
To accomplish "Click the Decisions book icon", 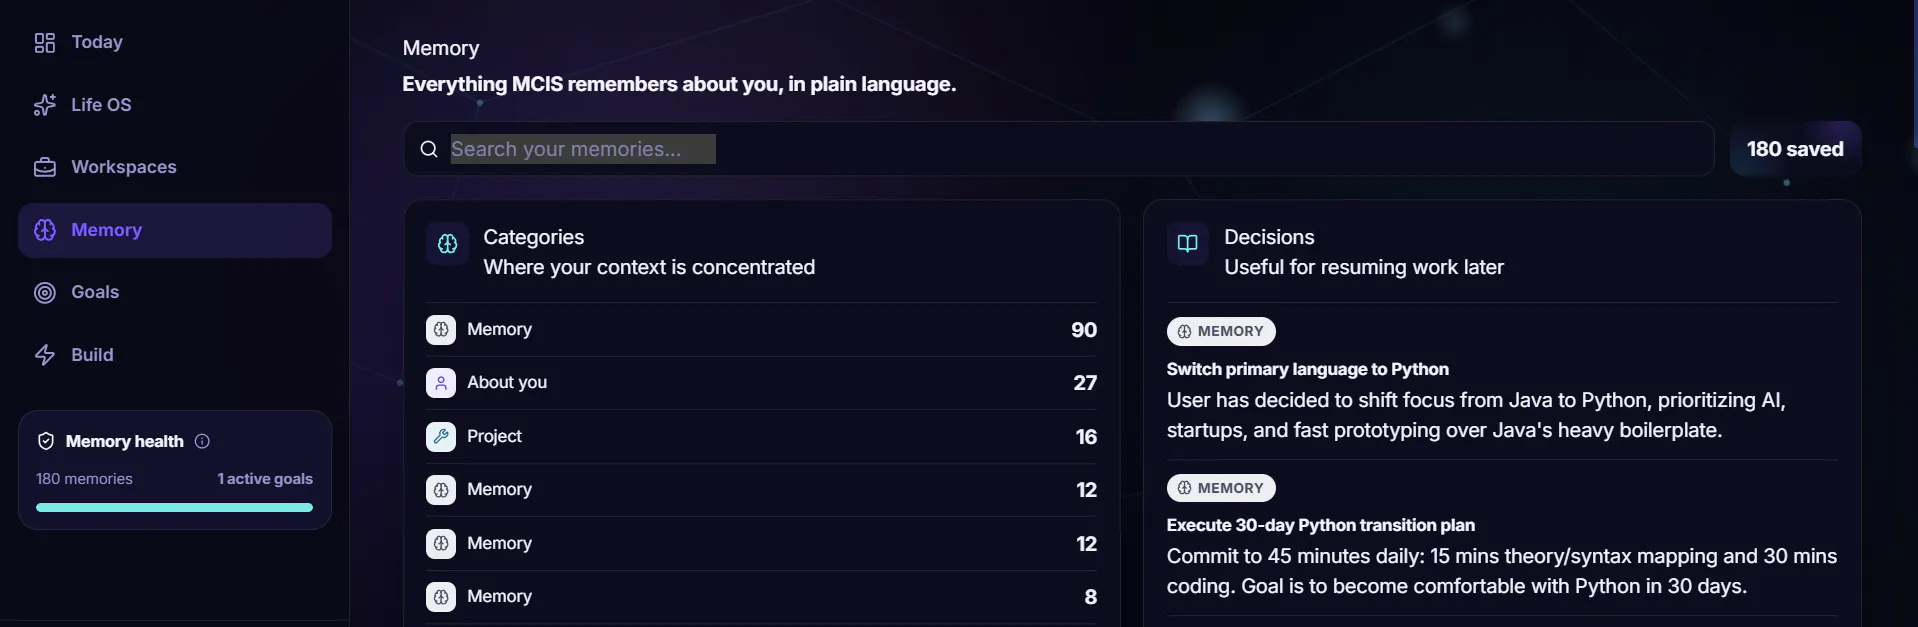I will pos(1188,243).
